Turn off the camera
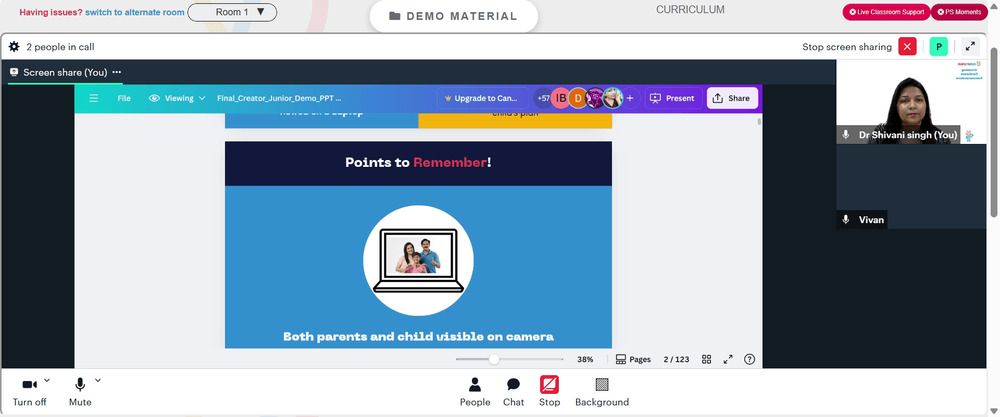The image size is (1000, 417). click(29, 391)
